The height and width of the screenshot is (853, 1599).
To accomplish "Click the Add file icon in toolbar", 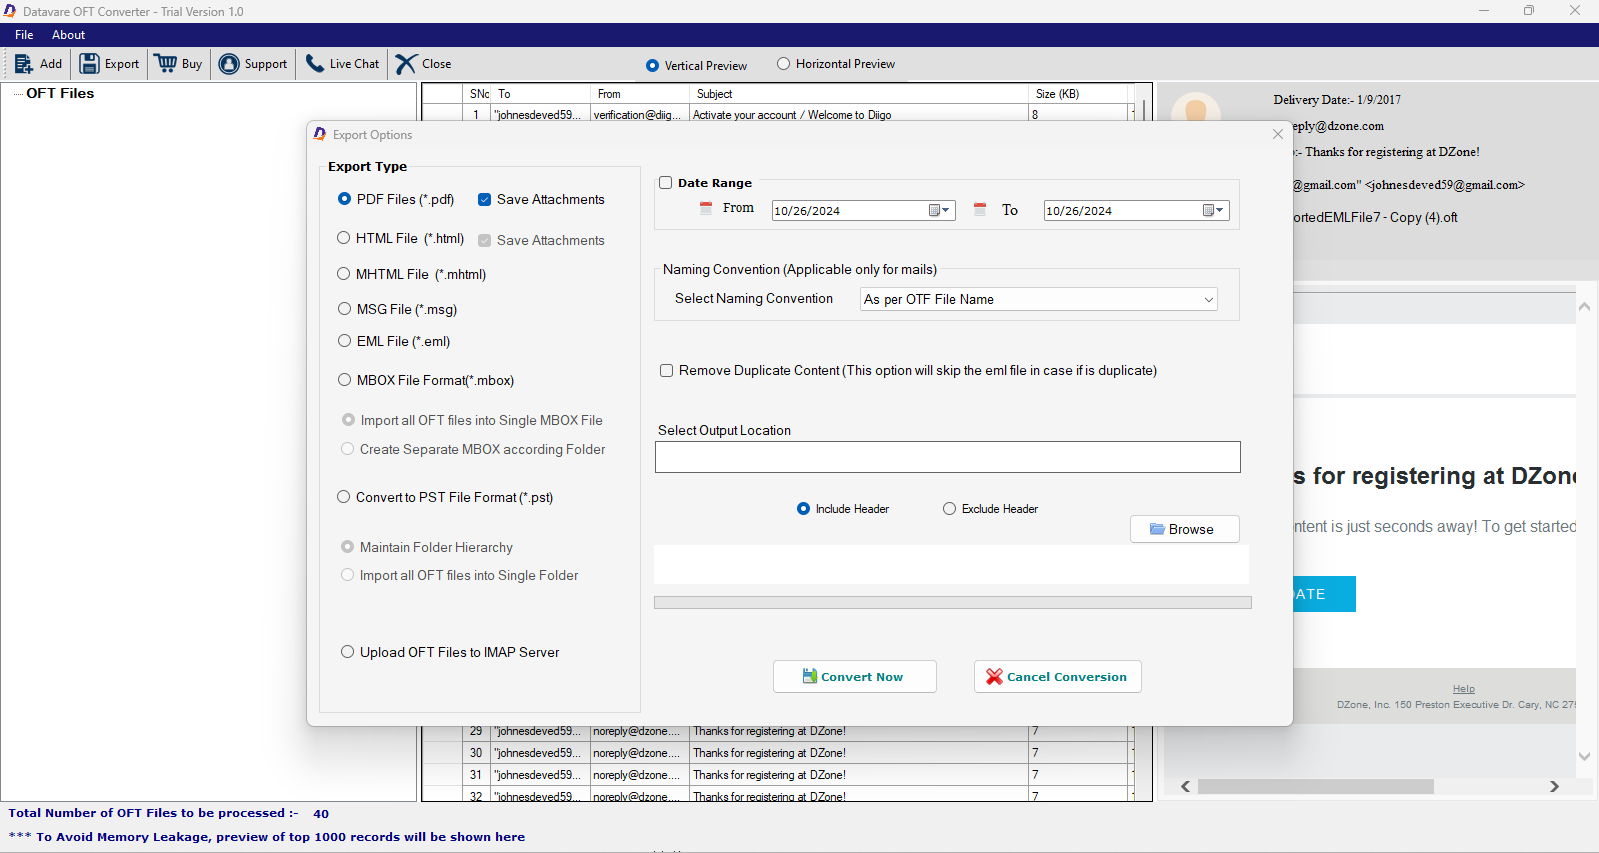I will coord(23,64).
